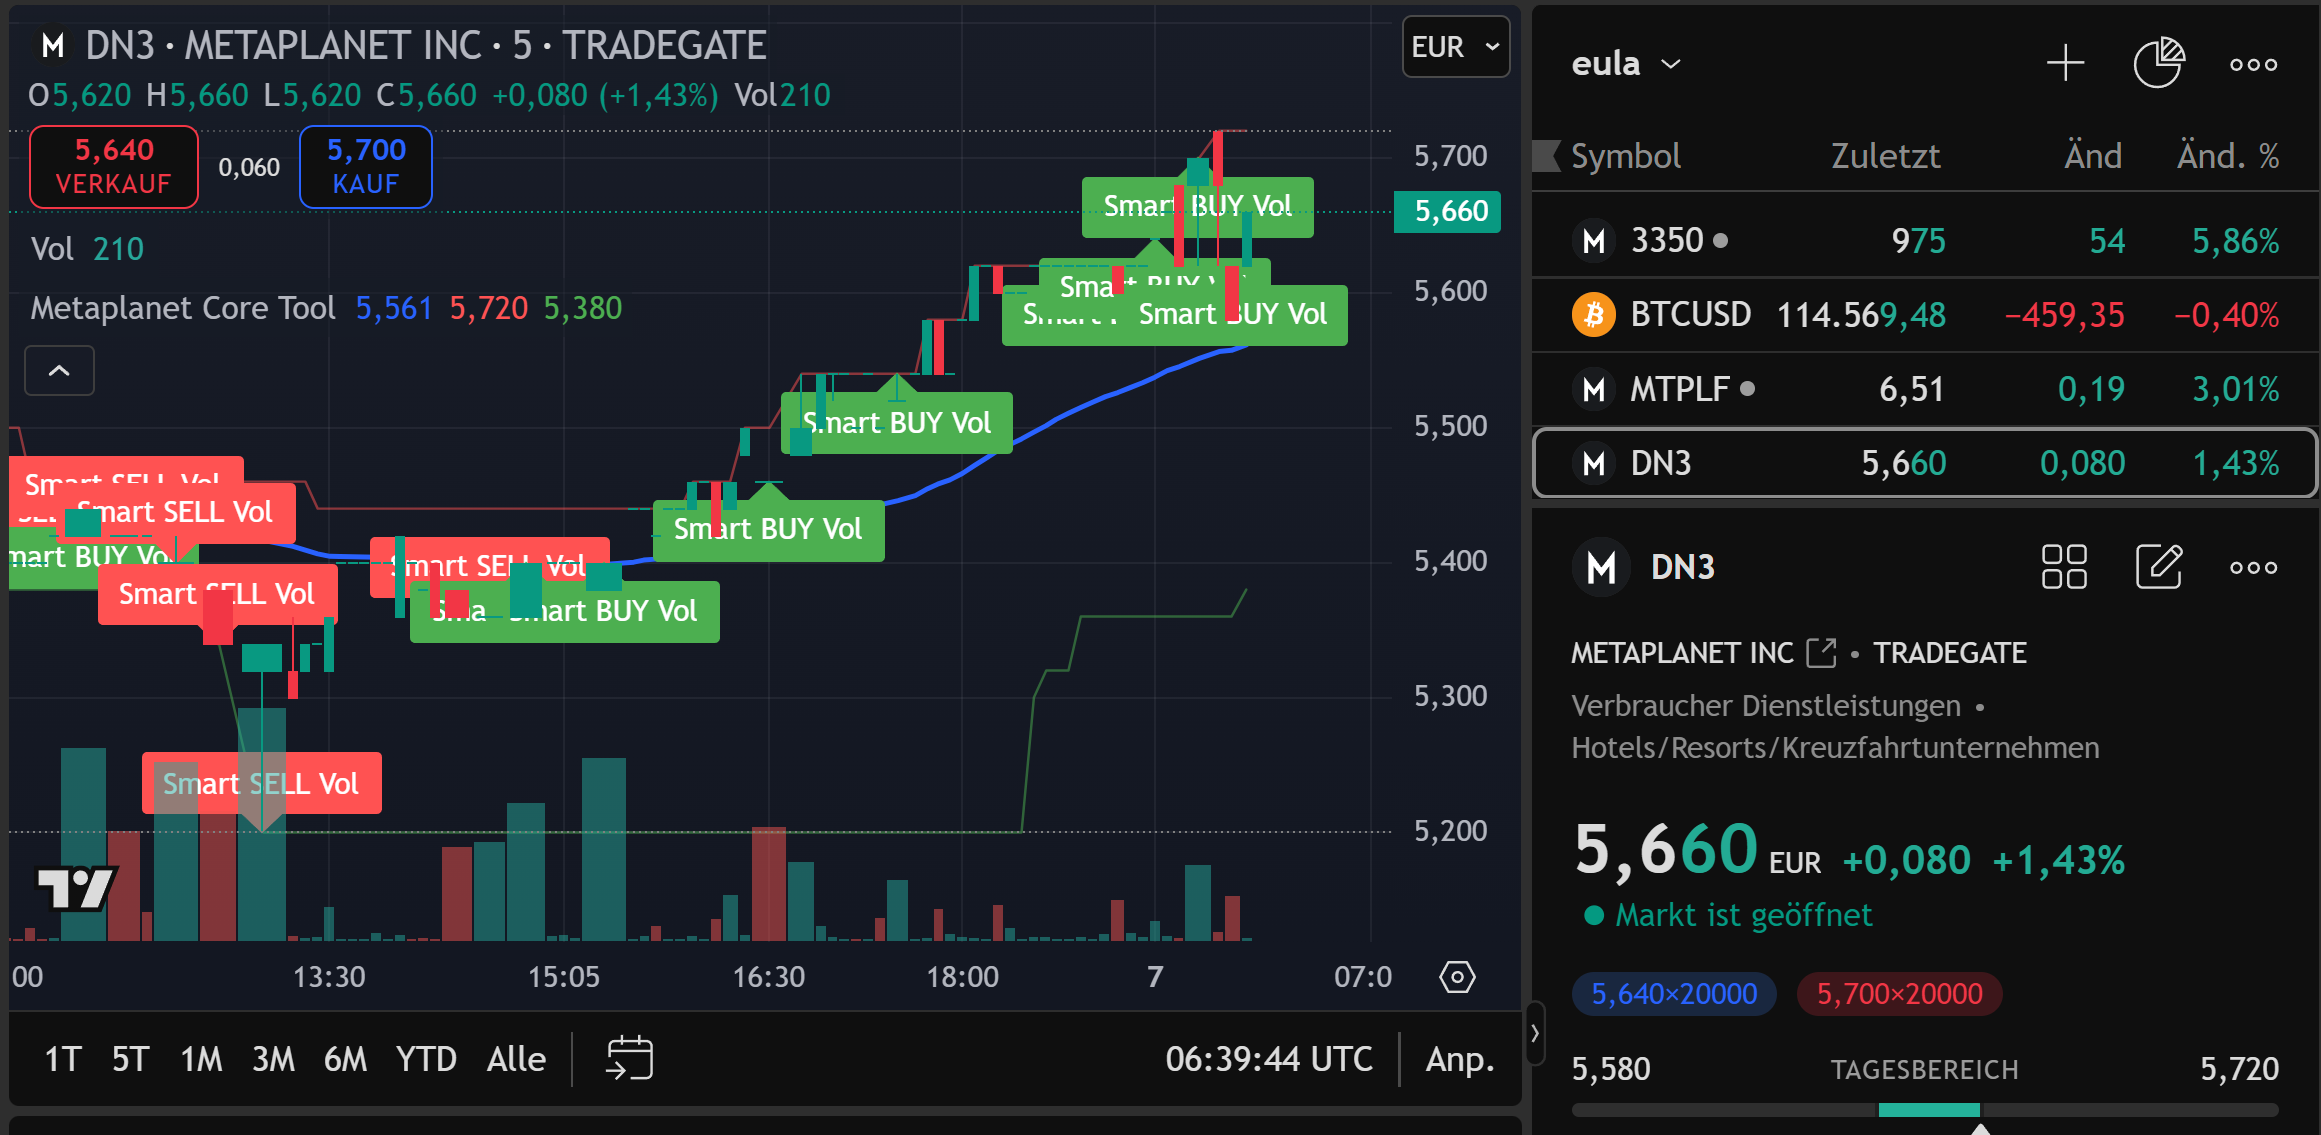Click the M logo beside 3350
This screenshot has height=1135, width=2321.
pos(1594,241)
